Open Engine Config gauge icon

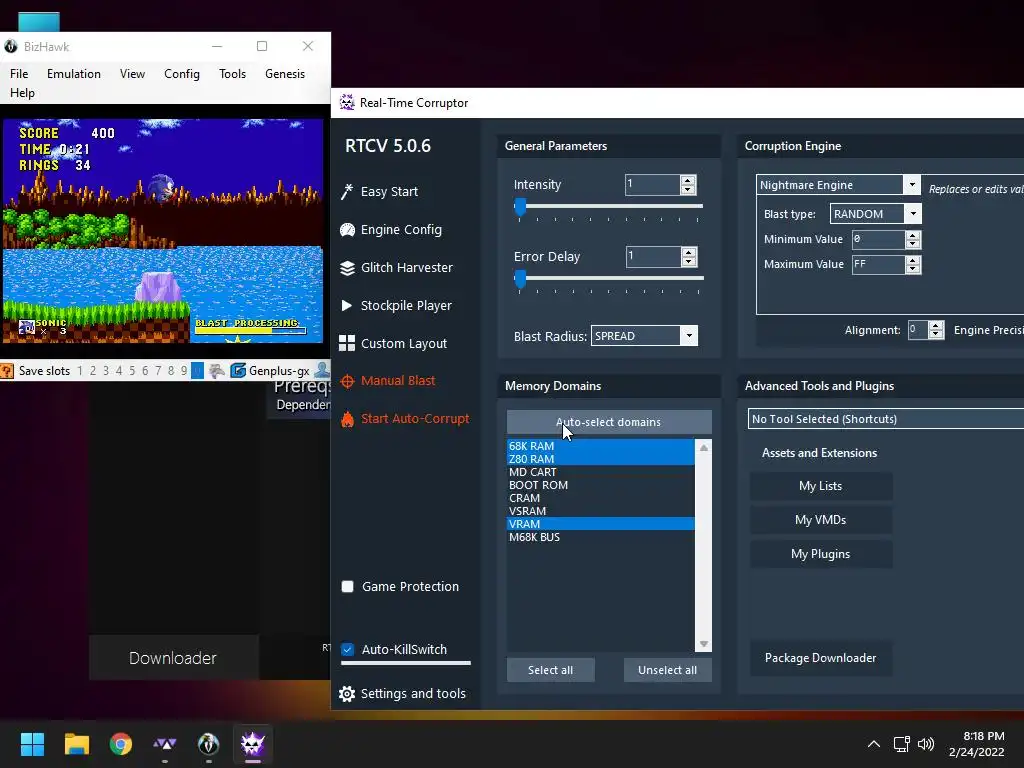tap(347, 230)
